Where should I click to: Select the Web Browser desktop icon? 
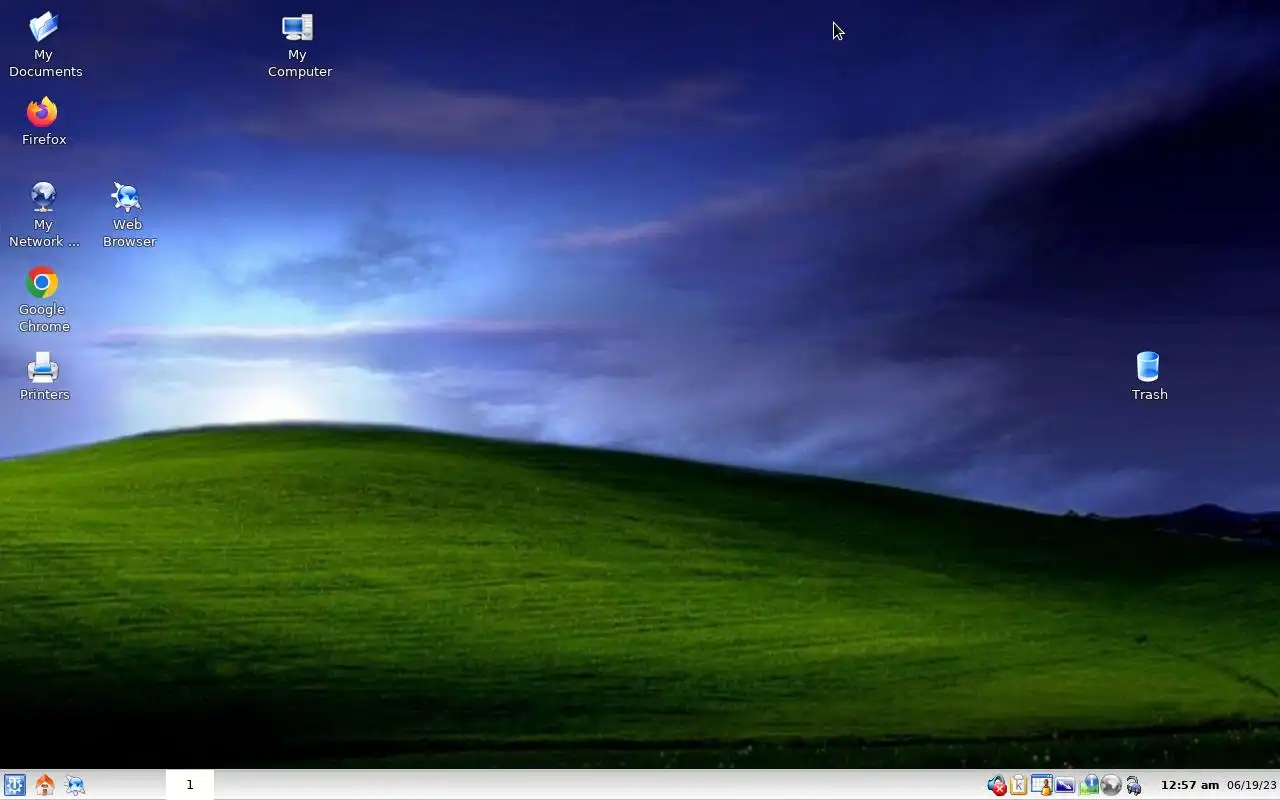[x=128, y=214]
